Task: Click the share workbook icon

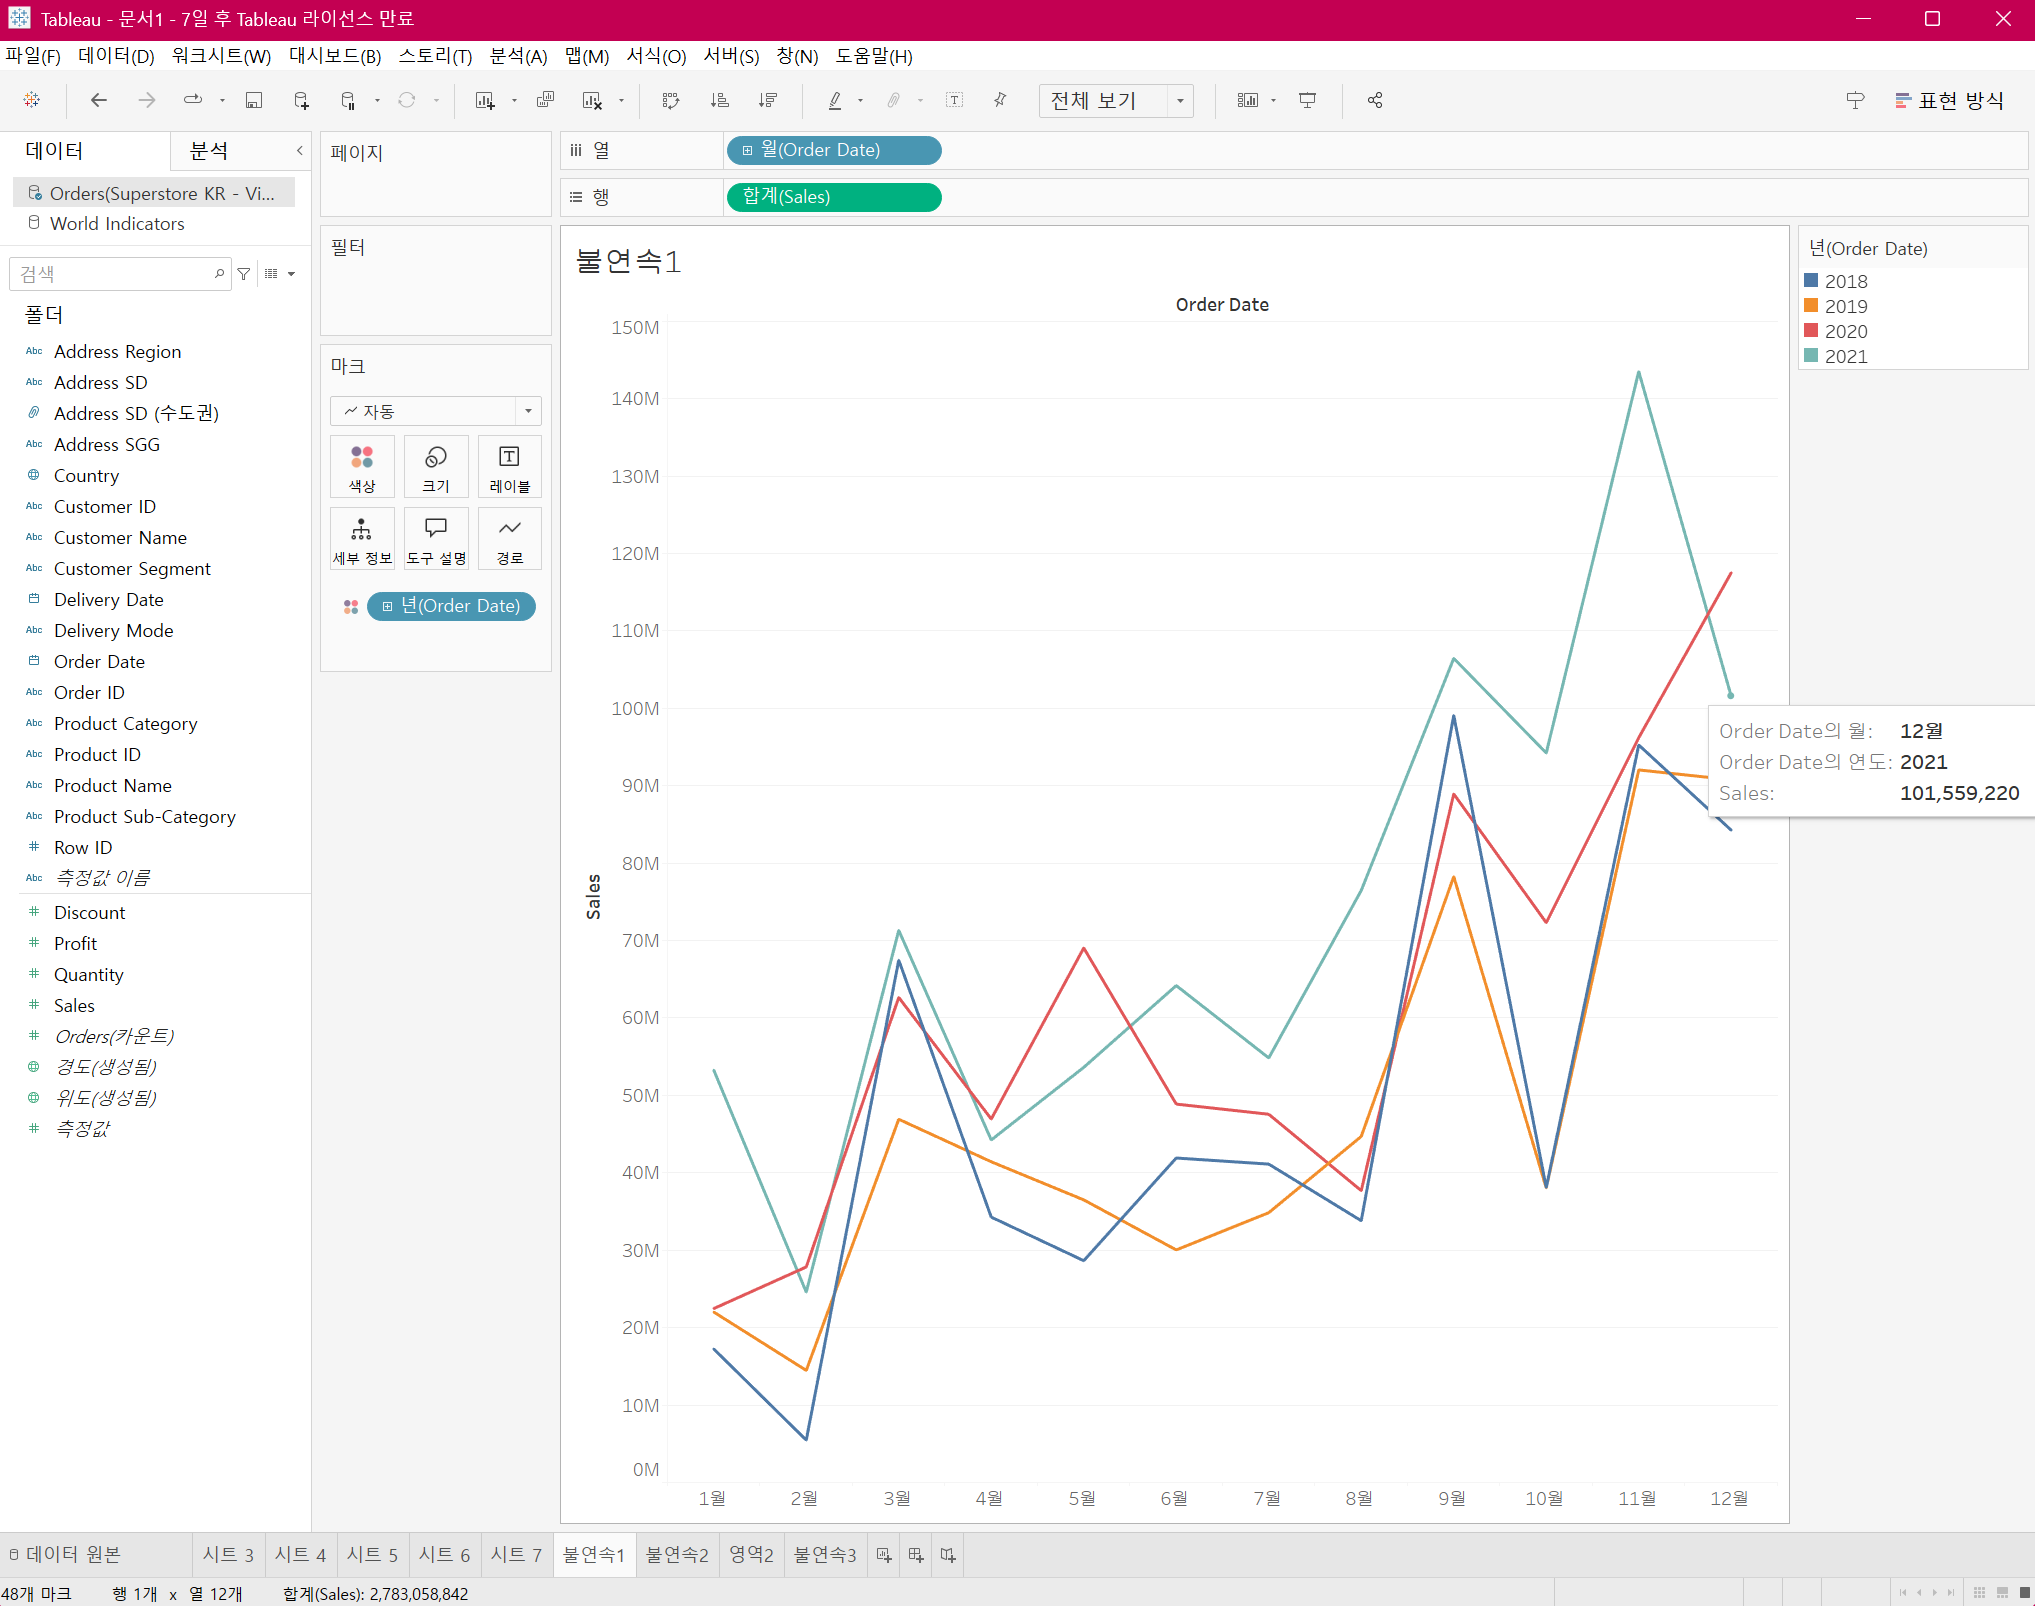Action: 1375,100
